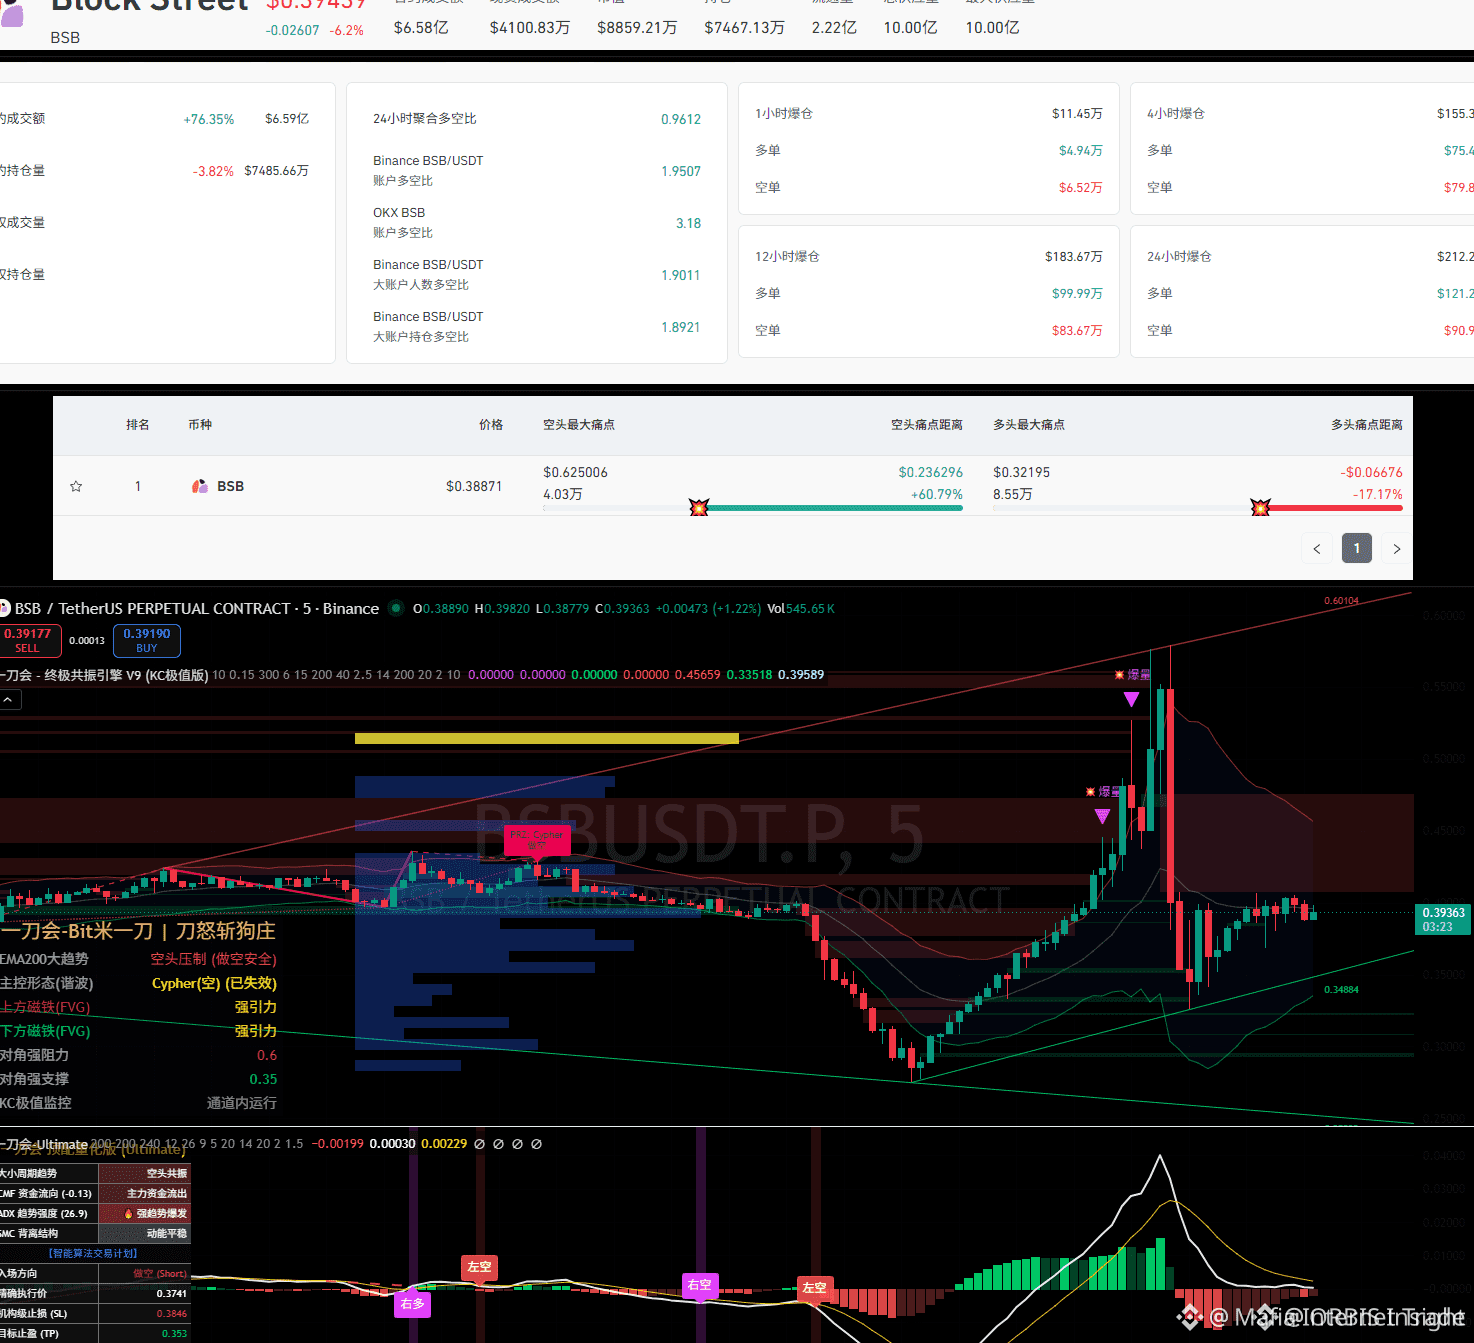Sort by the 价格 column header
Image resolution: width=1474 pixels, height=1343 pixels.
491,425
